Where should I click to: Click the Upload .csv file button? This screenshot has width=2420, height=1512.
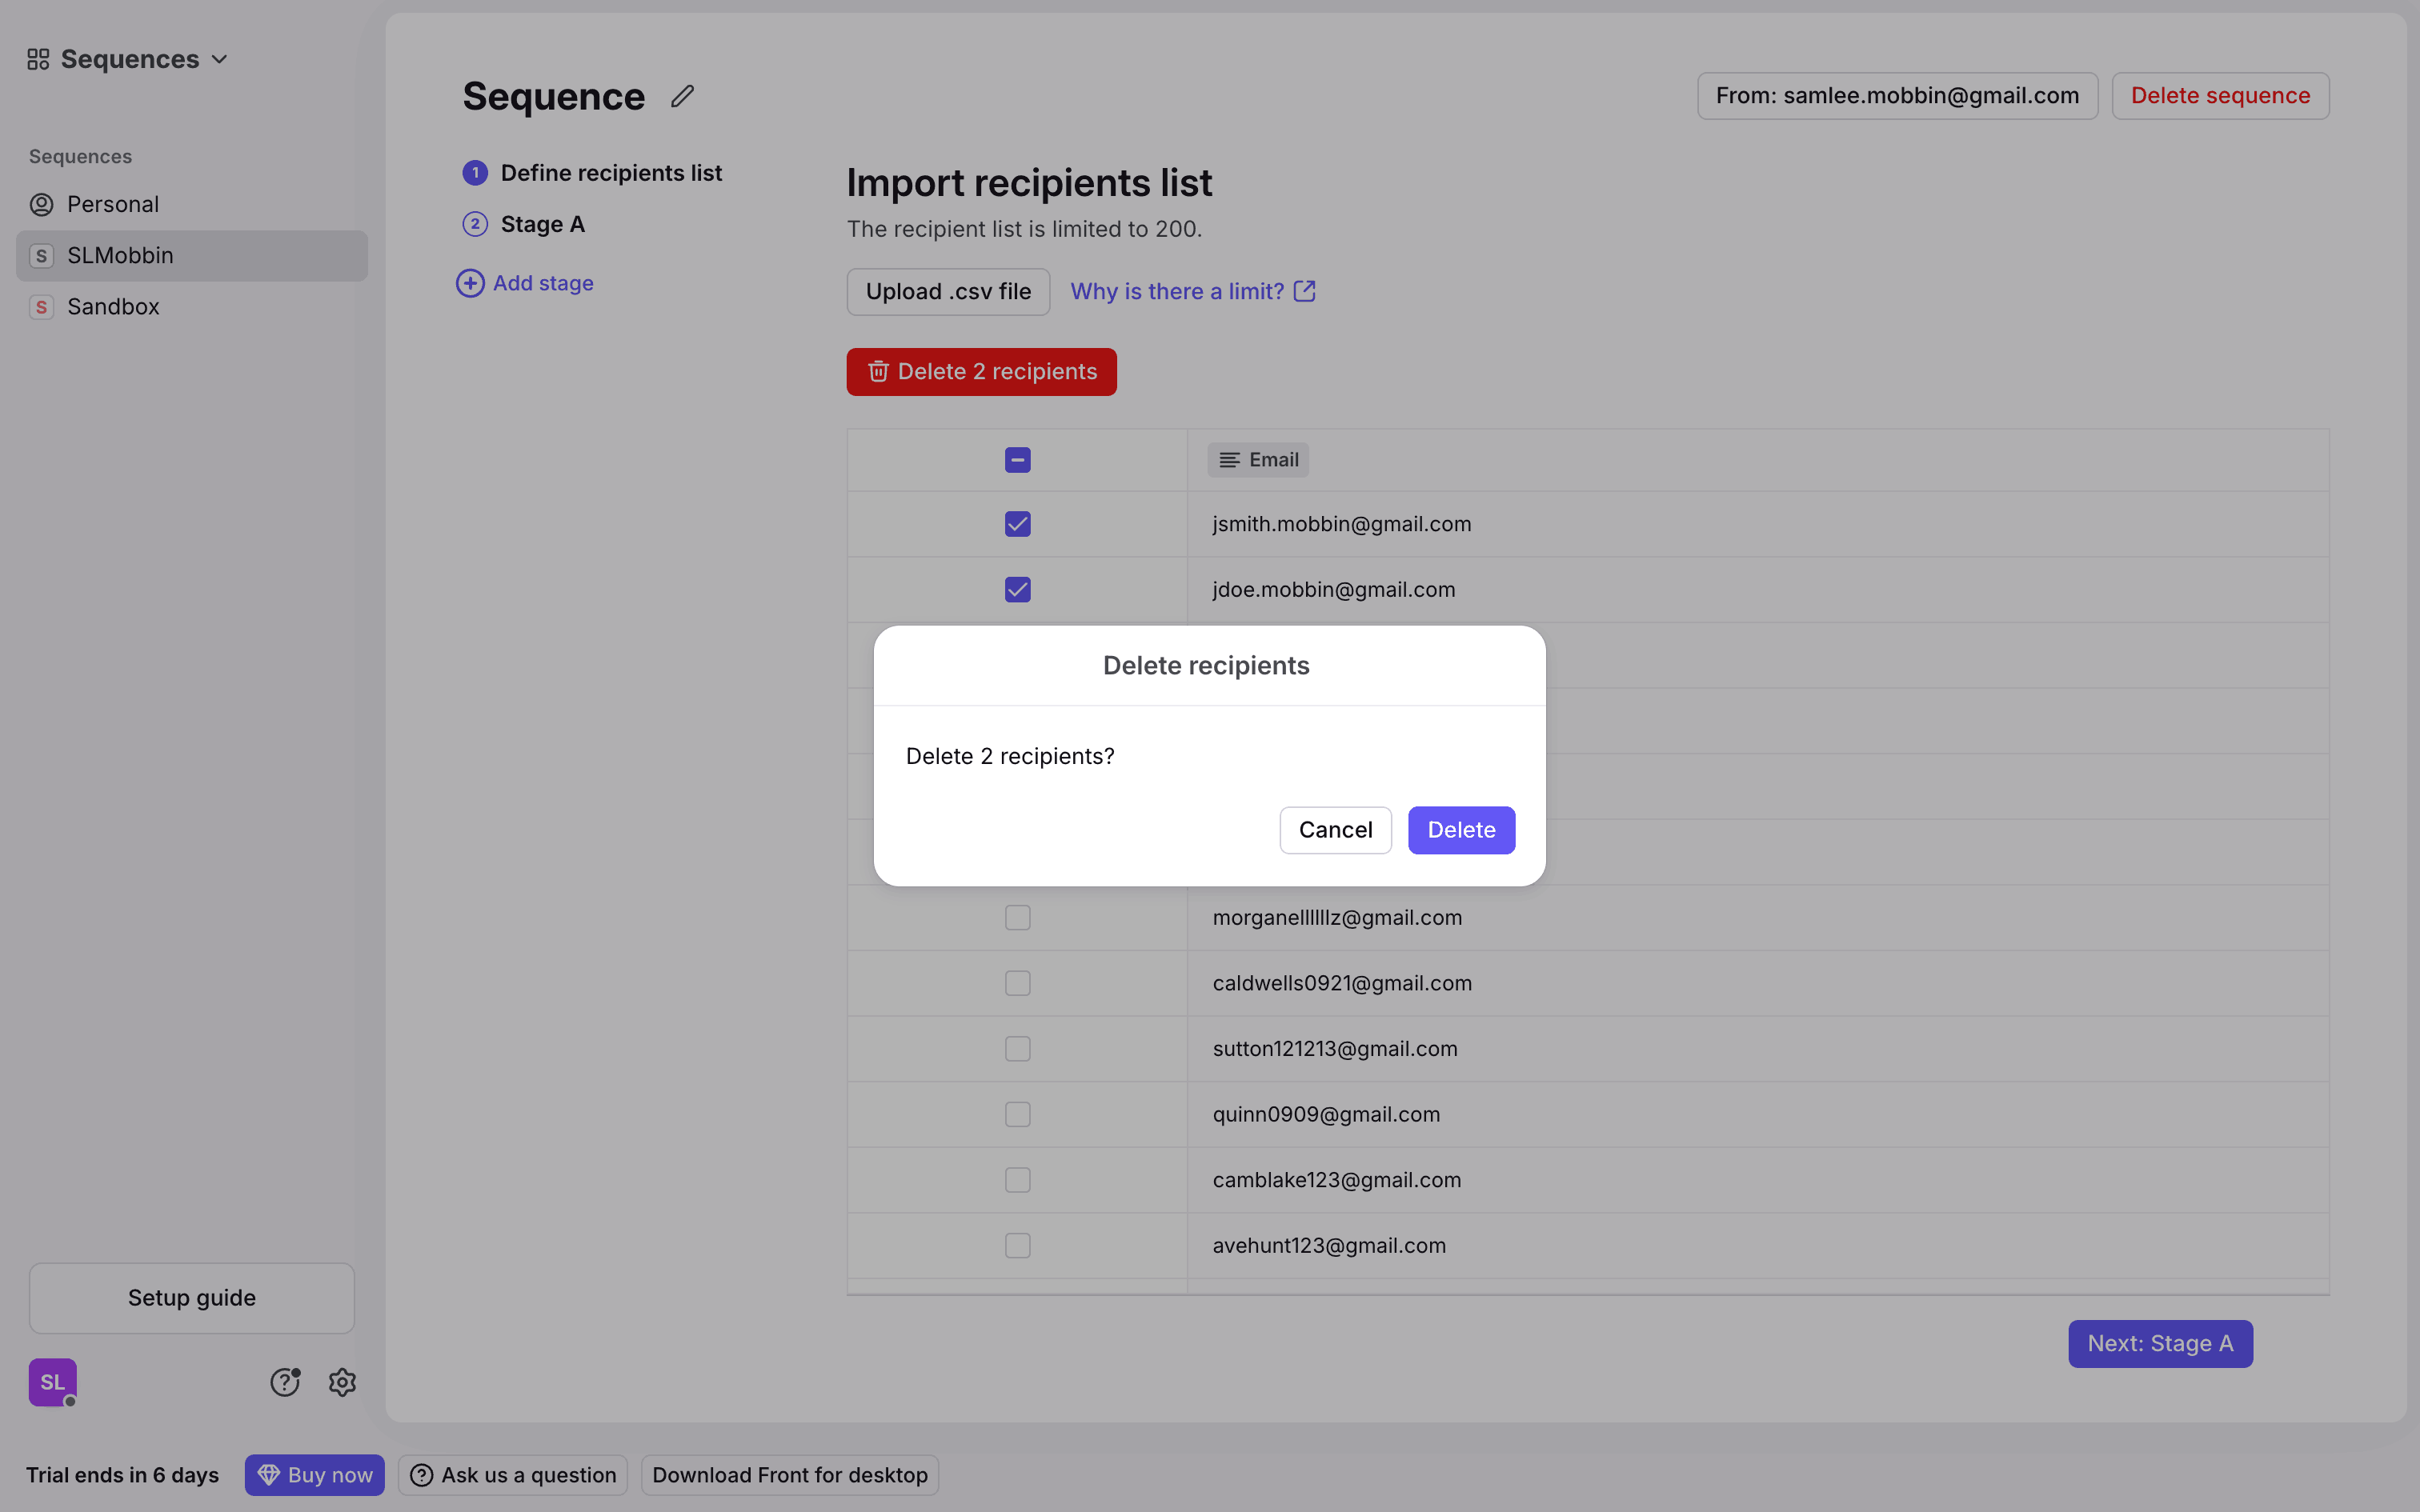947,292
